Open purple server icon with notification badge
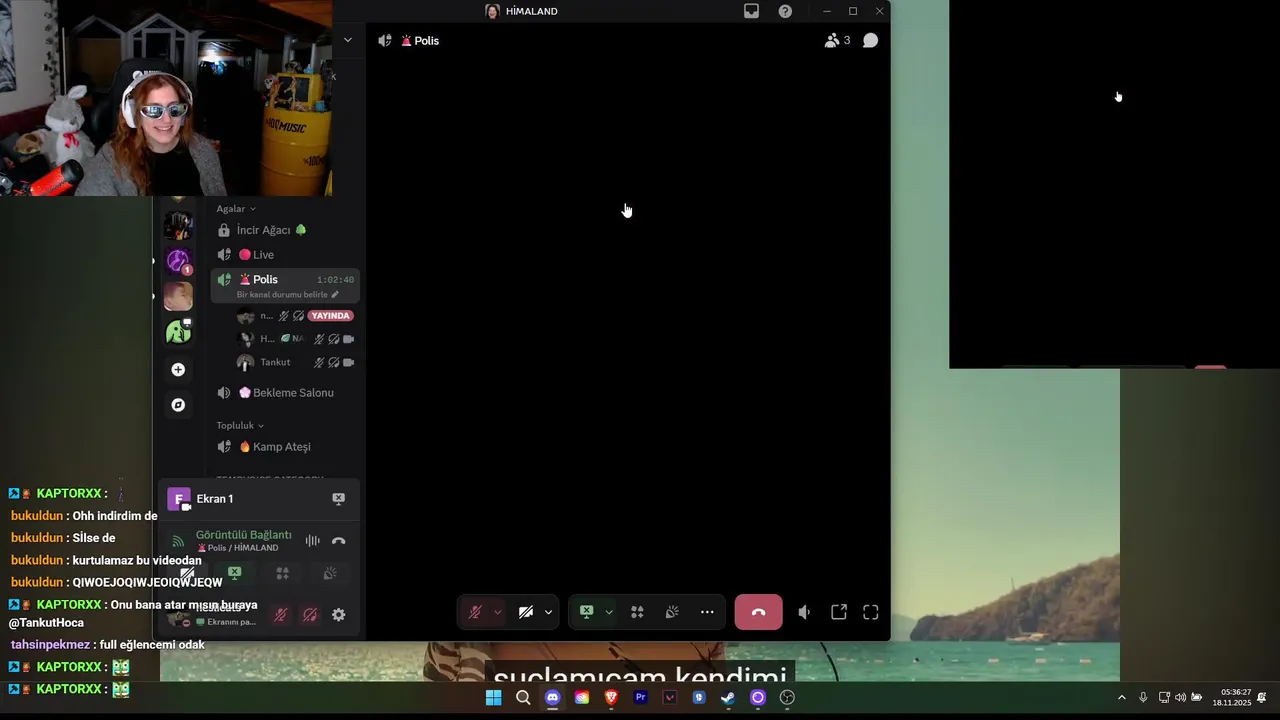The image size is (1280, 720). click(x=178, y=261)
